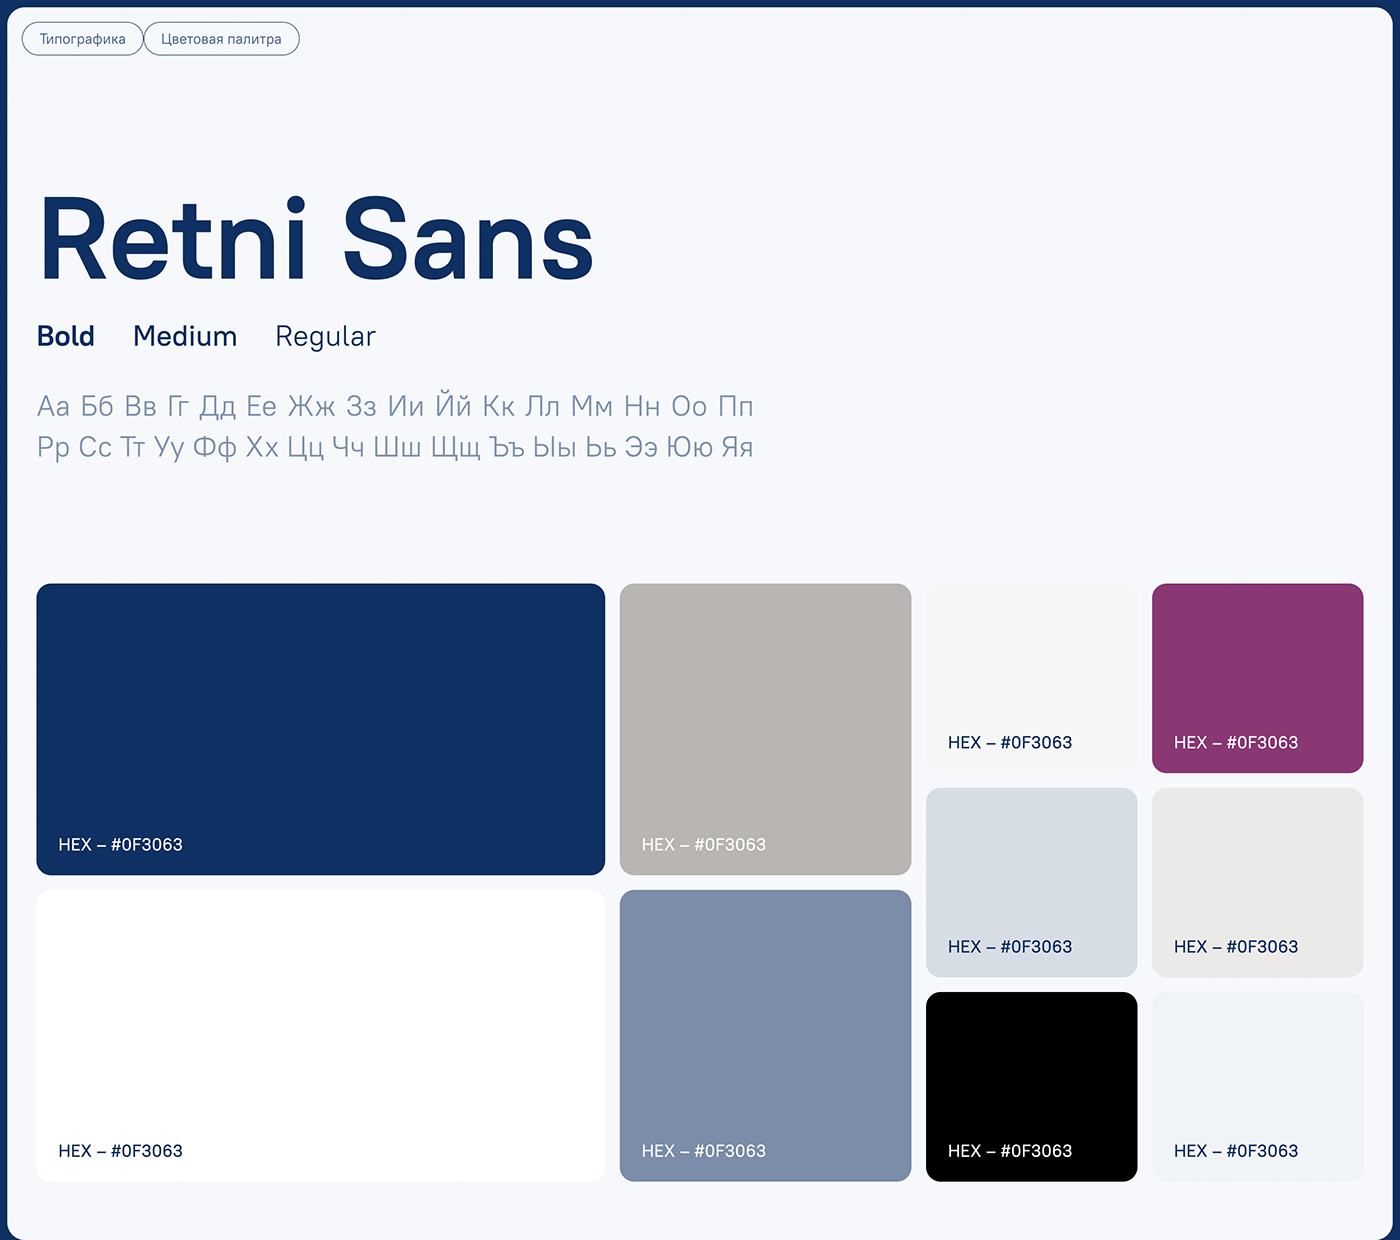1400x1240 pixels.
Task: Click the HEX label on the black swatch
Action: point(1010,1151)
